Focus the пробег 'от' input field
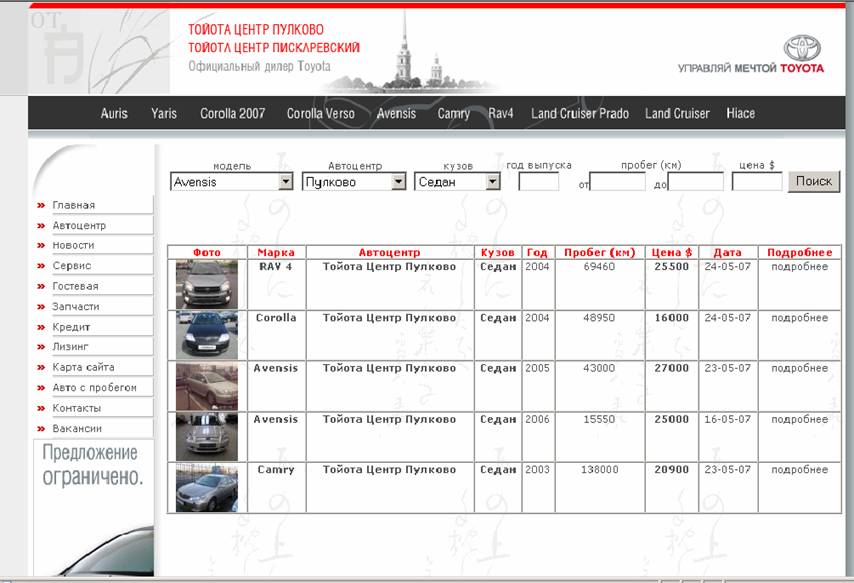This screenshot has height=583, width=854. pos(618,181)
